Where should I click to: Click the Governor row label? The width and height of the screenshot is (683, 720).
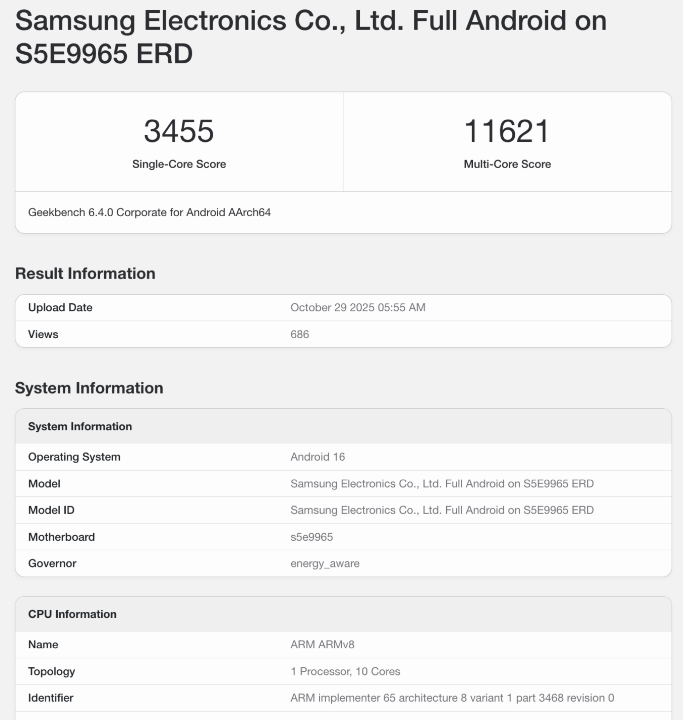[52, 563]
